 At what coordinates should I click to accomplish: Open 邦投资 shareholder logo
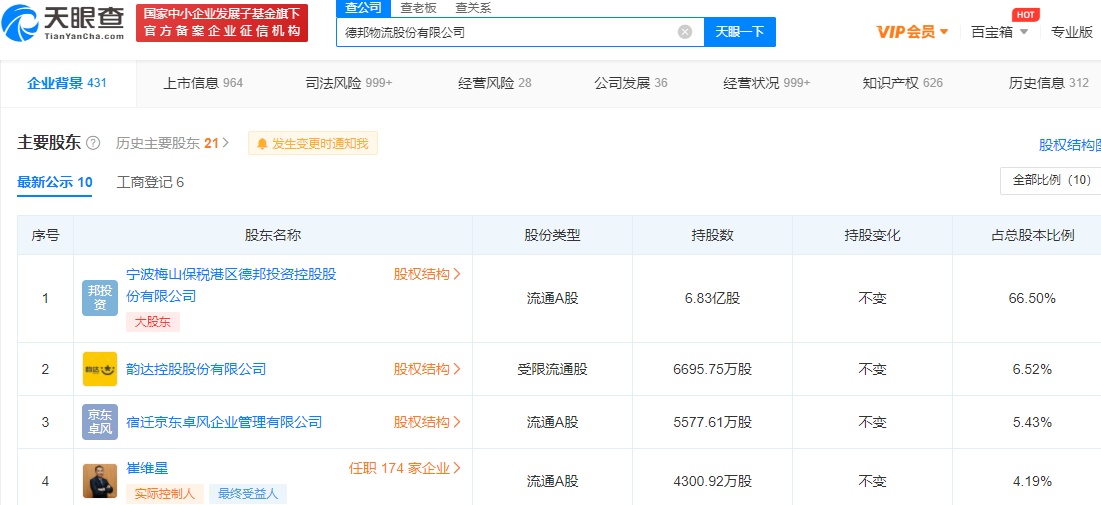[100, 298]
